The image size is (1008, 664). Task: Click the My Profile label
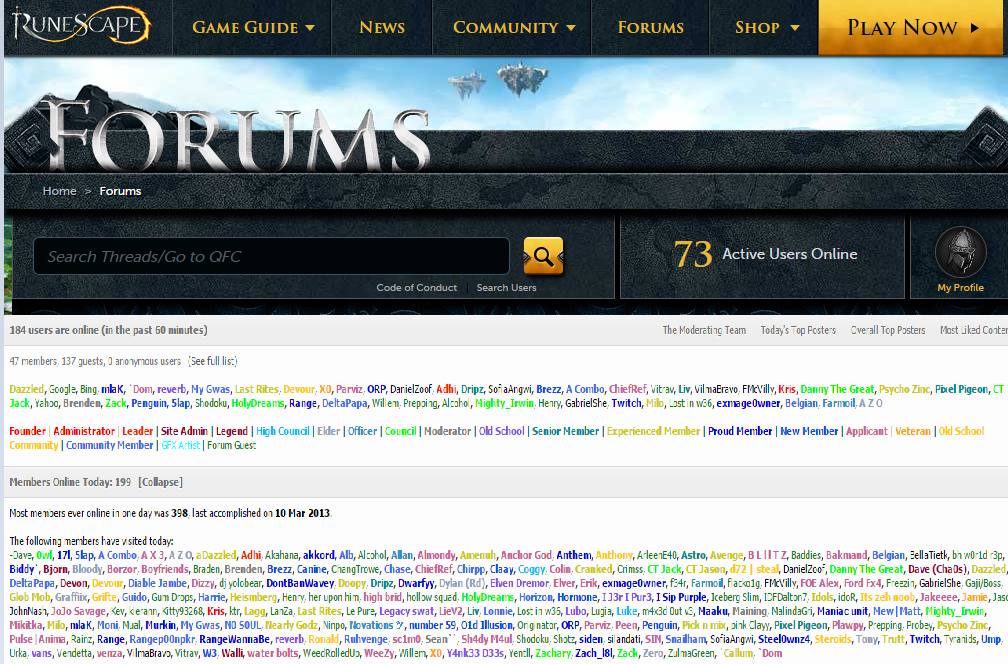pos(960,287)
